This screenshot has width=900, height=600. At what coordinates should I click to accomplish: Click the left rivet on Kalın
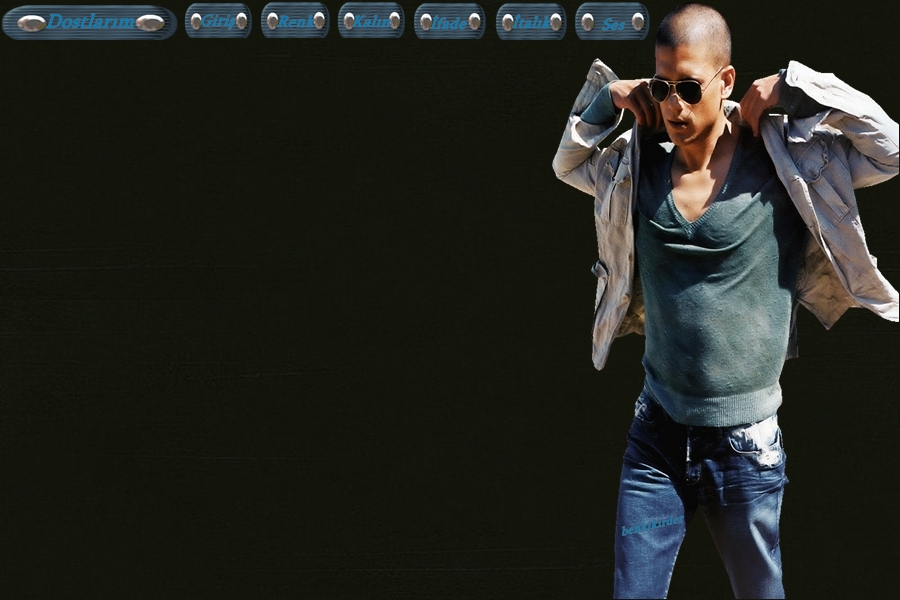click(349, 21)
